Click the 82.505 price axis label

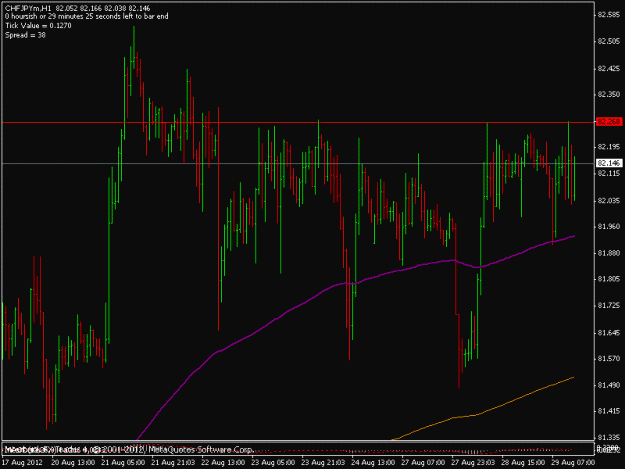tap(609, 41)
